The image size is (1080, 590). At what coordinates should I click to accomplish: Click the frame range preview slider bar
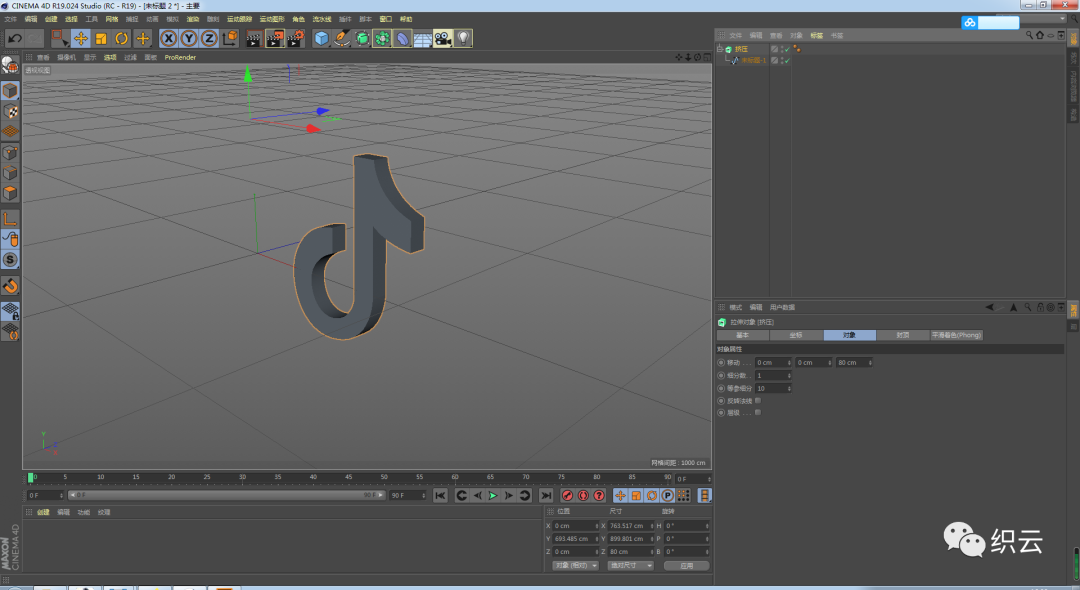[227, 495]
